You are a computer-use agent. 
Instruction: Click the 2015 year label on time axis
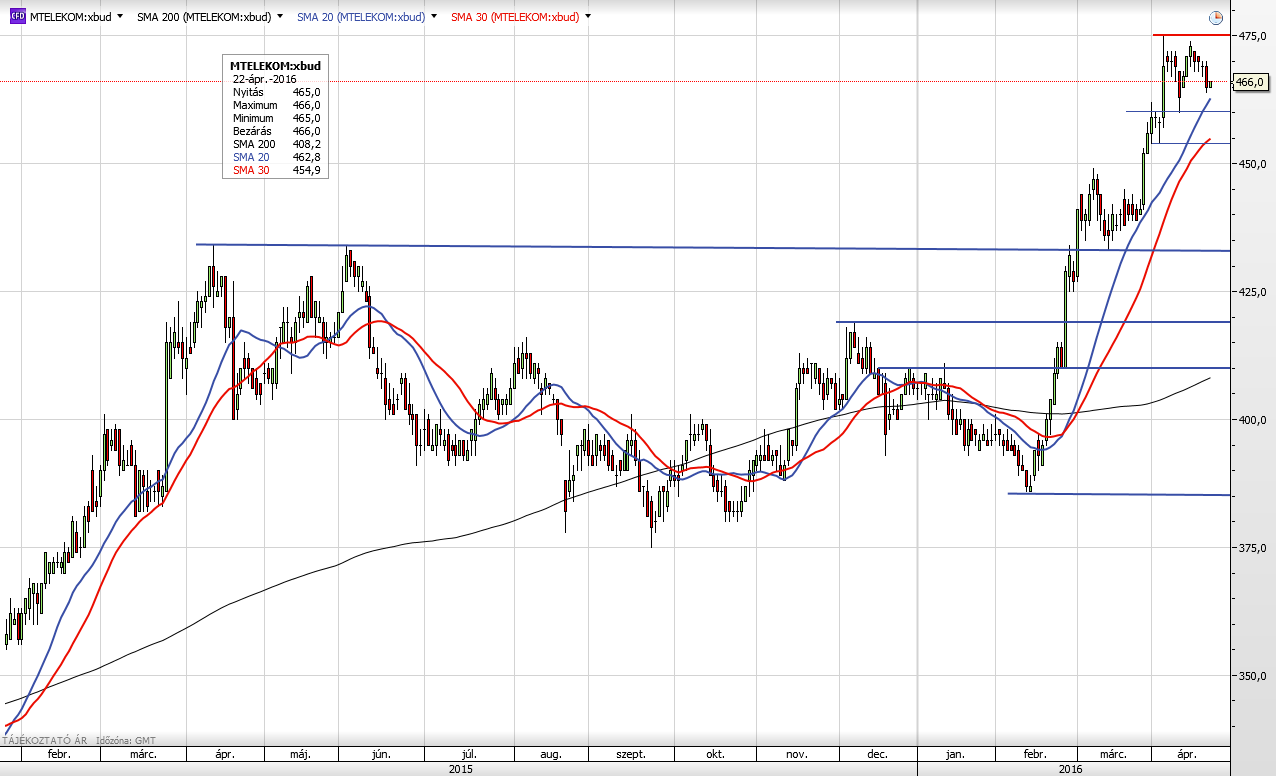[460, 769]
